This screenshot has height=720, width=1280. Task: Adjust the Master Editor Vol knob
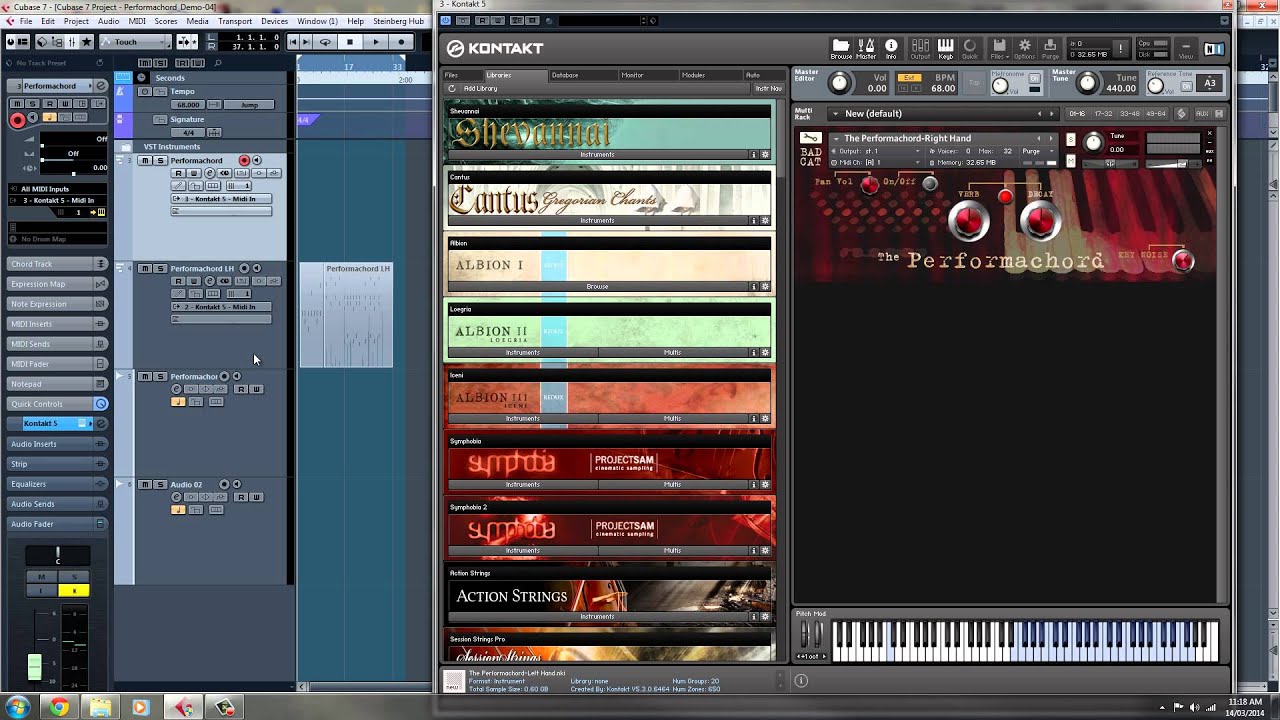click(x=839, y=84)
